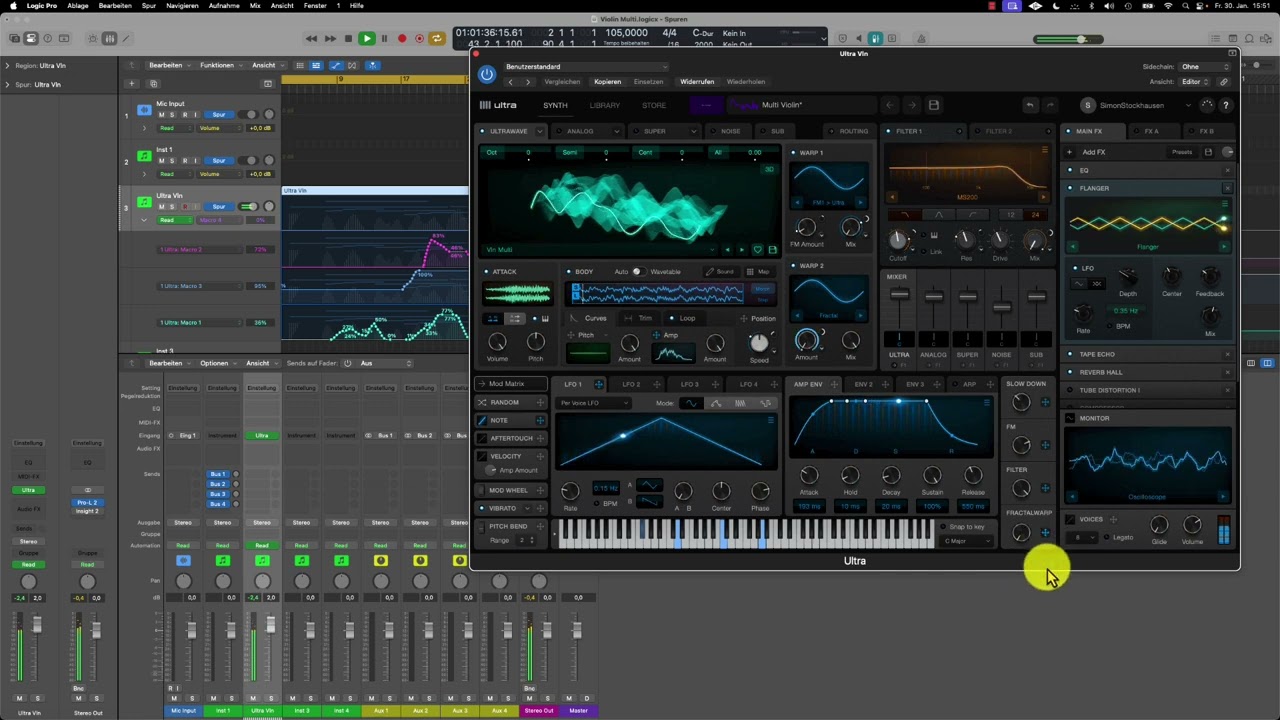Screen dimensions: 1280x720
Task: Toggle the Tape Echo effect on
Action: (1071, 354)
